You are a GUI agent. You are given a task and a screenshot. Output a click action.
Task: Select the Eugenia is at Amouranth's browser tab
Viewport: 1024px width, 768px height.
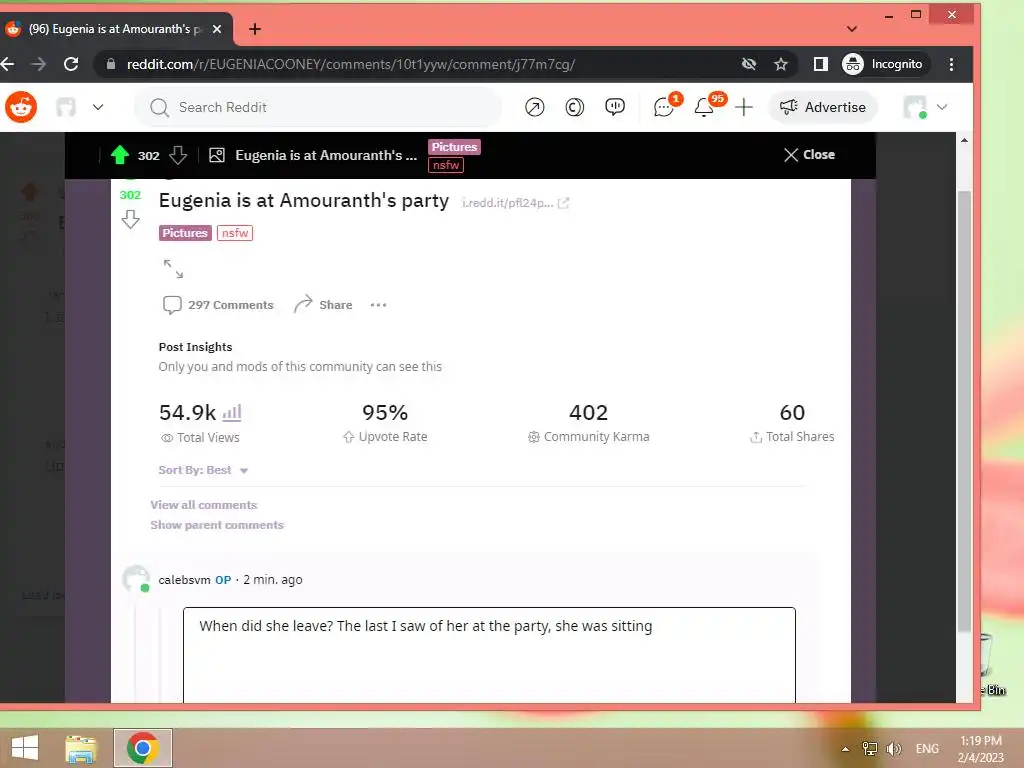[114, 29]
